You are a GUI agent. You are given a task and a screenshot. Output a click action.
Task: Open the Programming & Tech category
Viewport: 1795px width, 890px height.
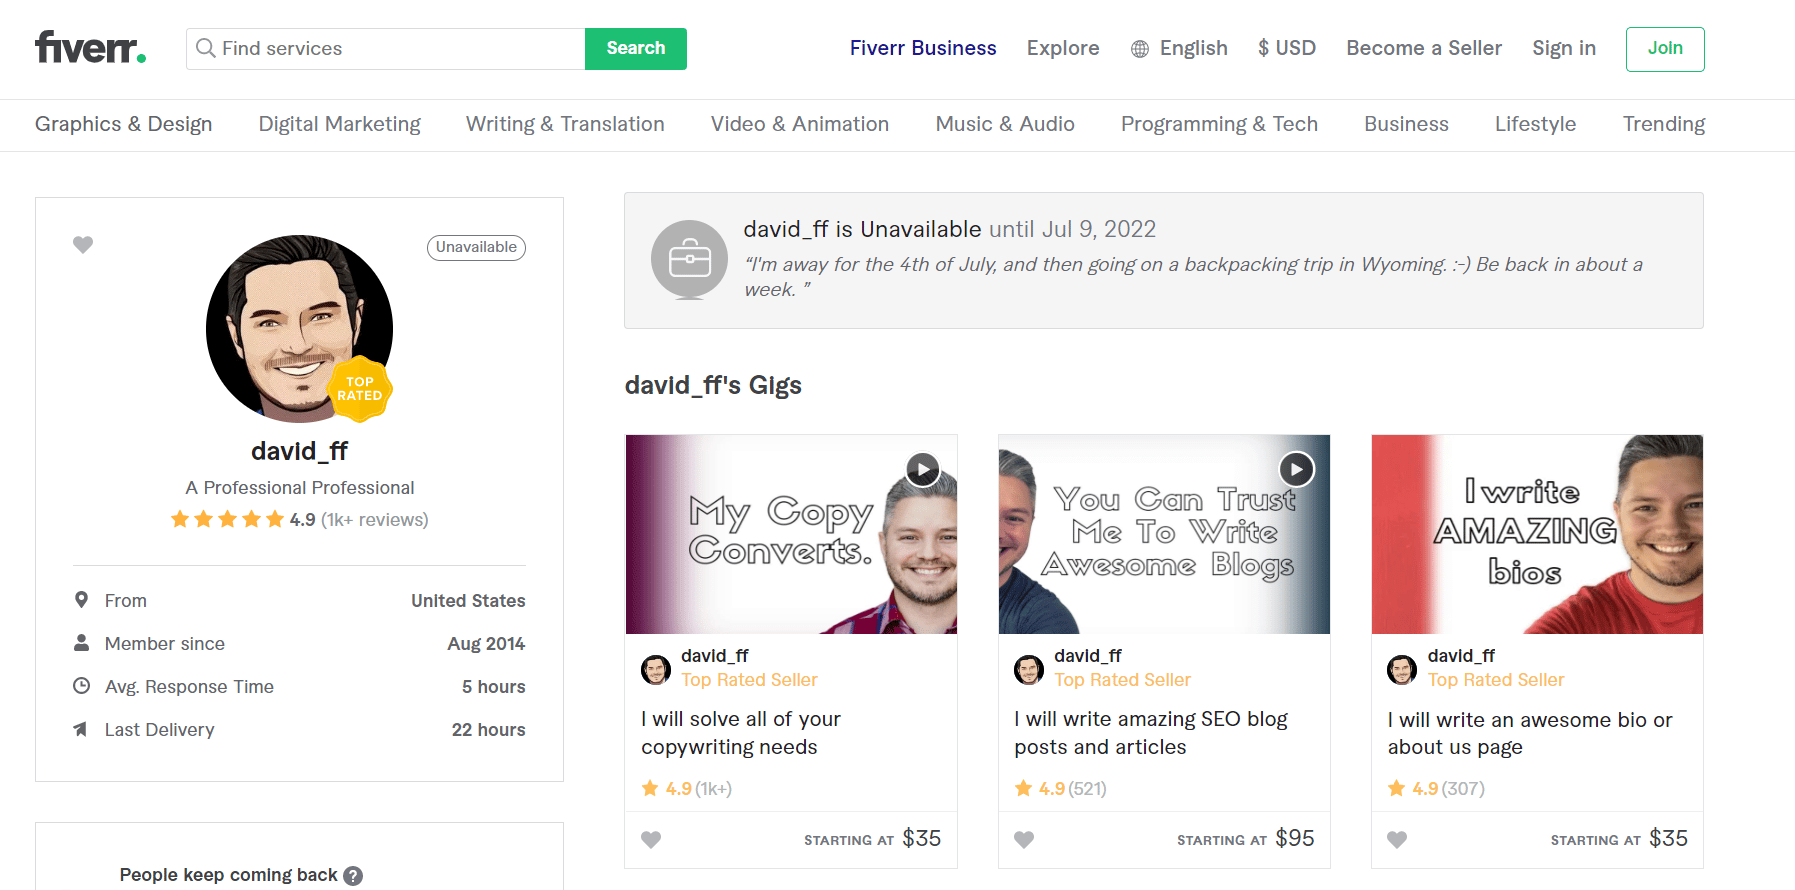1219,124
